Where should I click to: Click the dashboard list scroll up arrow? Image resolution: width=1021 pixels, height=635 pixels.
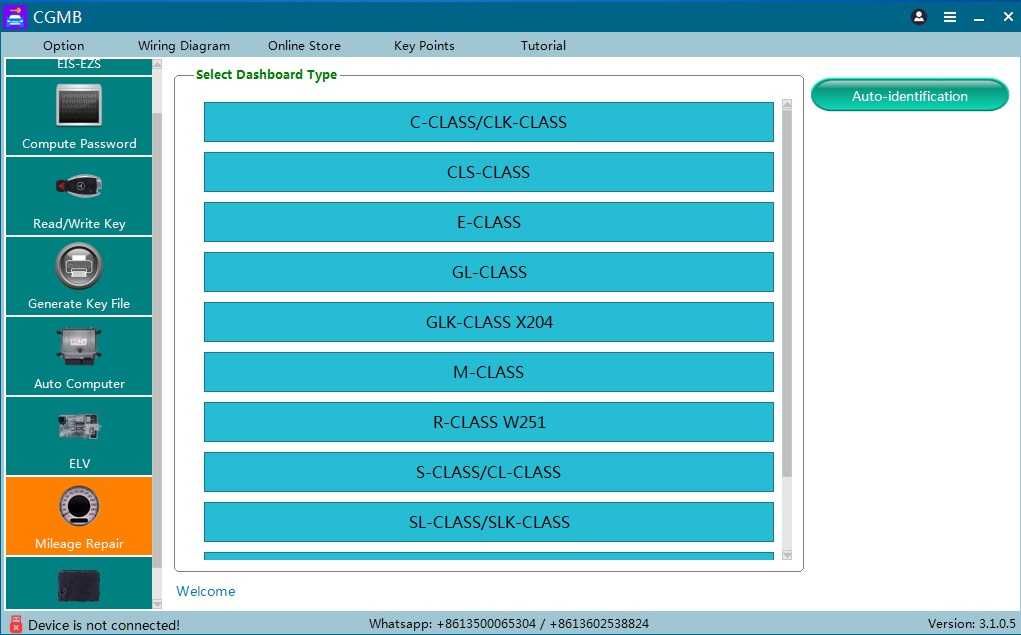coord(787,104)
